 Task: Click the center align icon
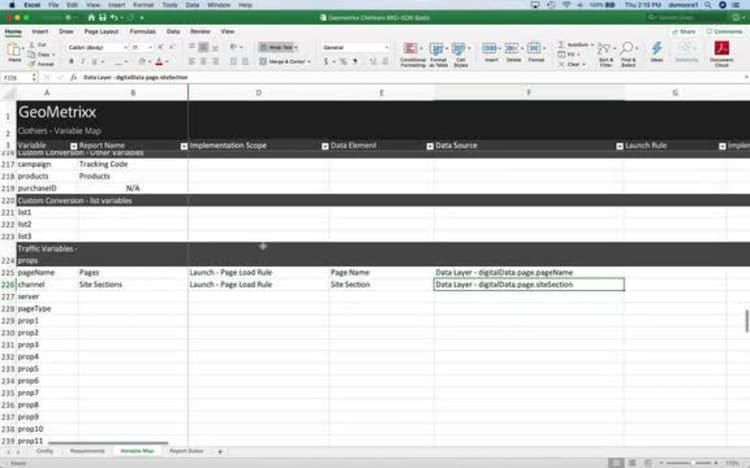pos(203,61)
